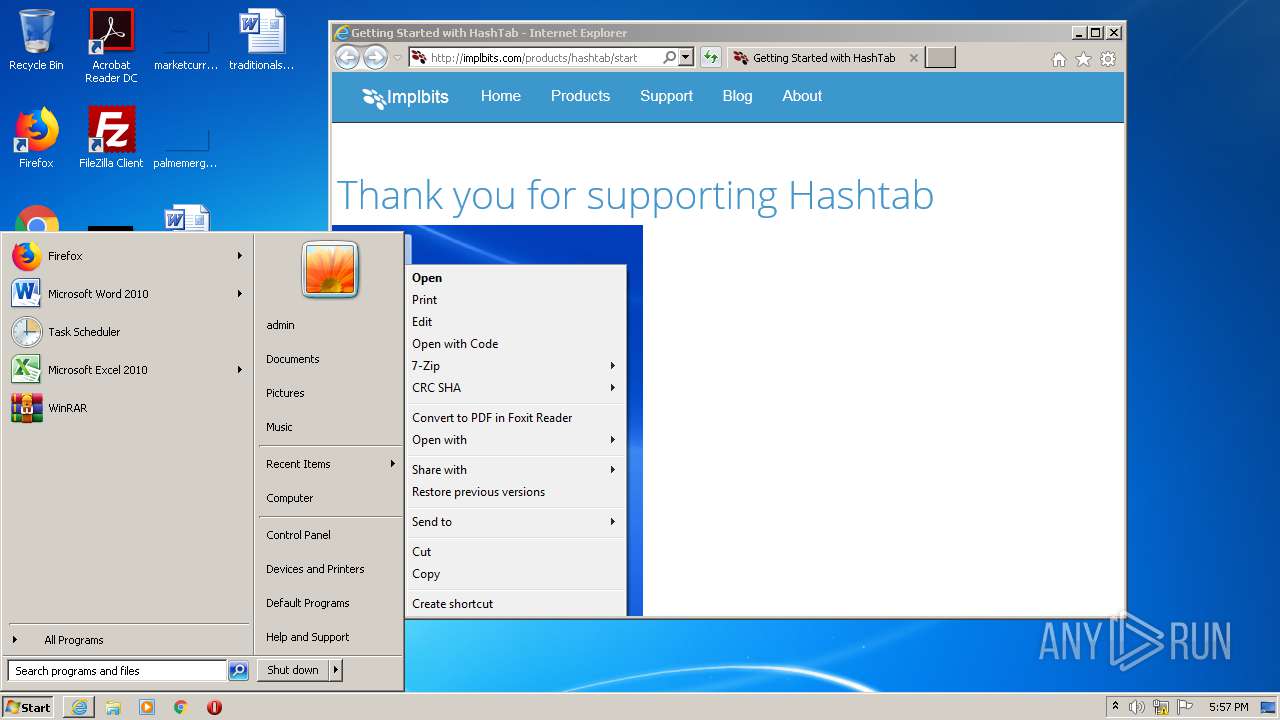
Task: Click the IE back navigation button
Action: [347, 58]
